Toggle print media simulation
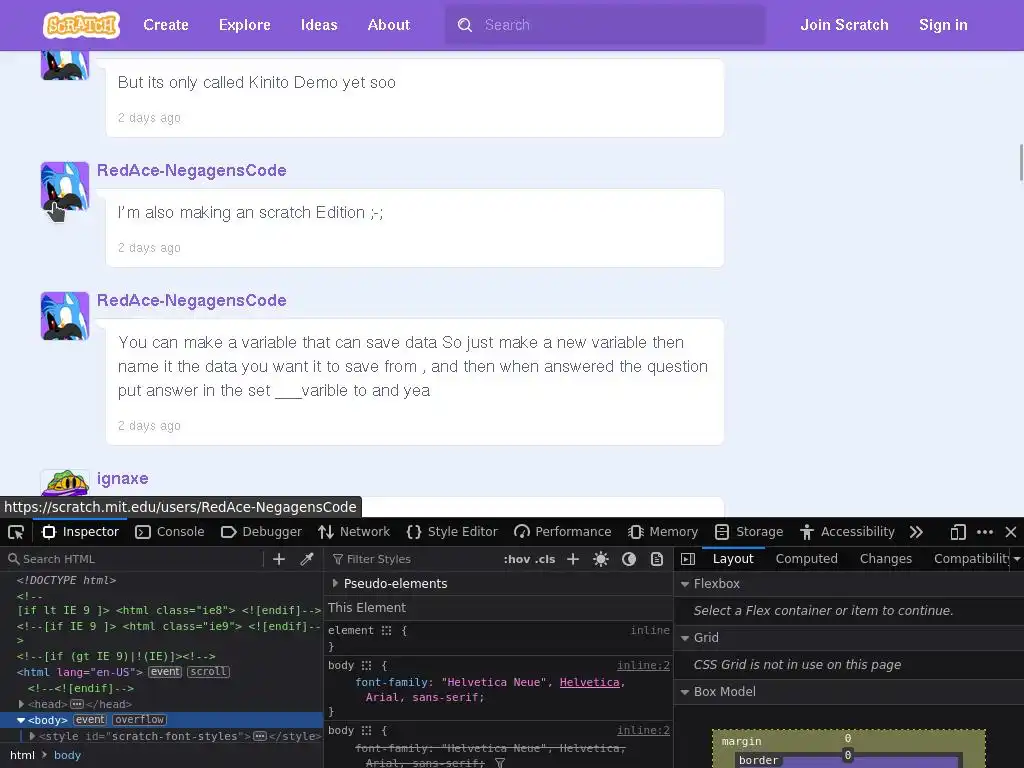Viewport: 1024px width, 768px height. tap(657, 559)
